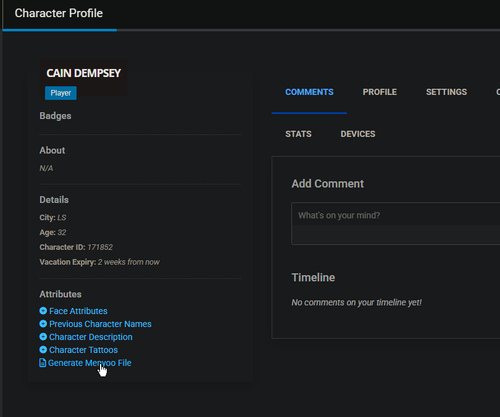
Task: Click the Timeline heading
Action: [x=313, y=277]
